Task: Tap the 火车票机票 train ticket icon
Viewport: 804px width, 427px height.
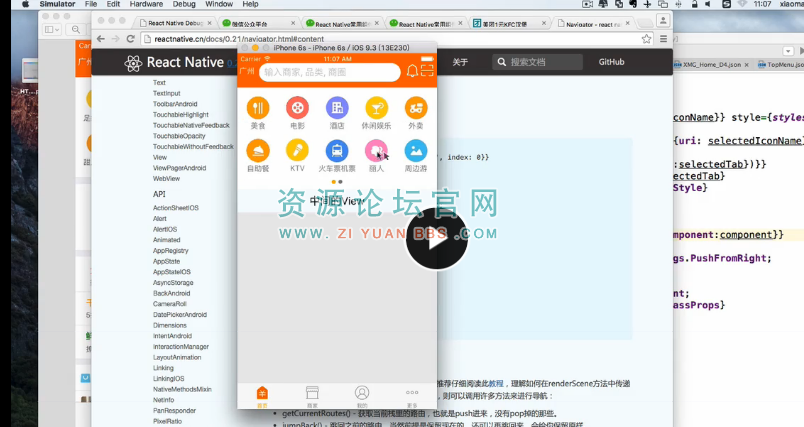Action: 337,151
